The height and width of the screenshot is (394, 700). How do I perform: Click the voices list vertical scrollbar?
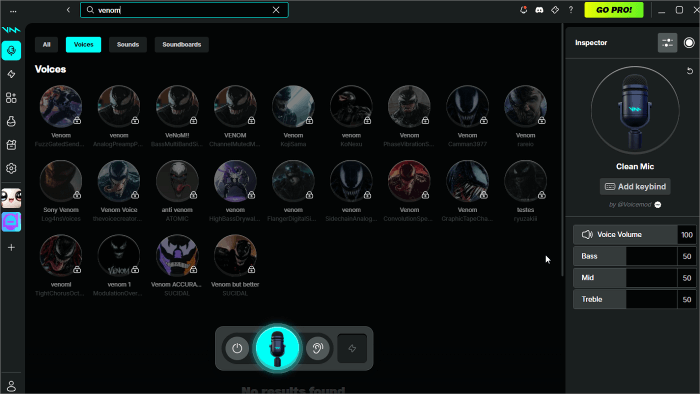pos(562,149)
